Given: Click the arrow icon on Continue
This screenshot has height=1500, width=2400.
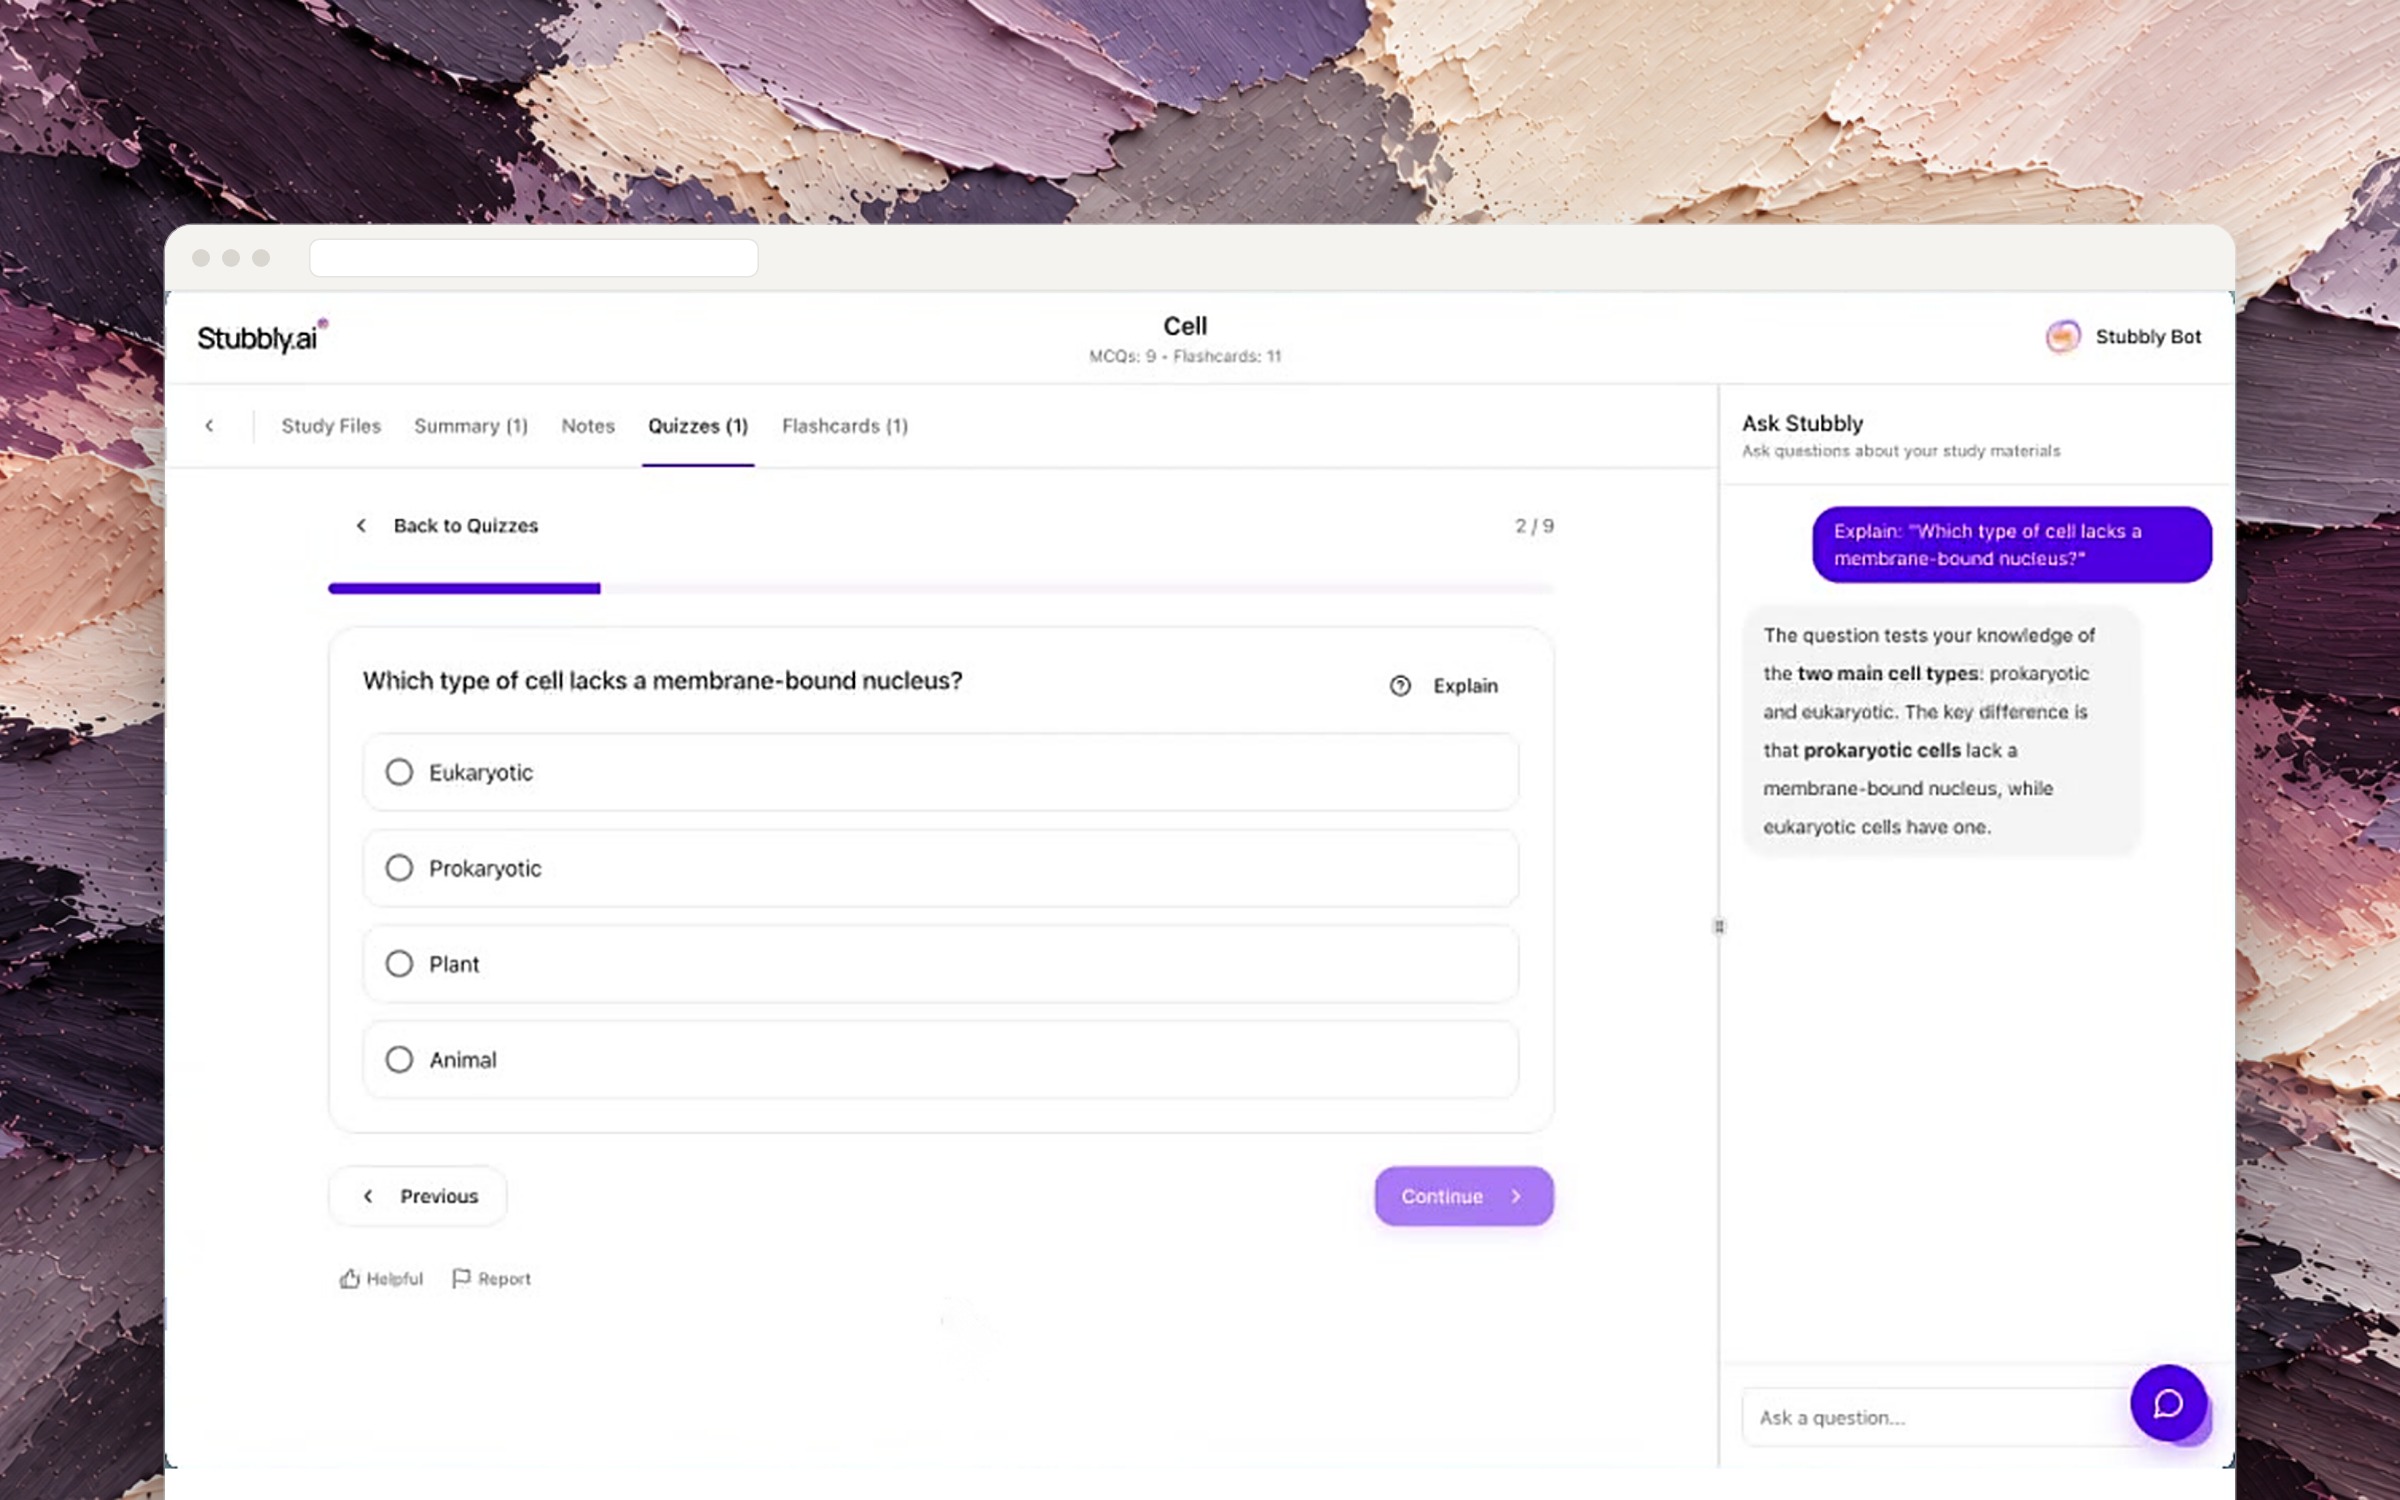Looking at the screenshot, I should click(1516, 1196).
